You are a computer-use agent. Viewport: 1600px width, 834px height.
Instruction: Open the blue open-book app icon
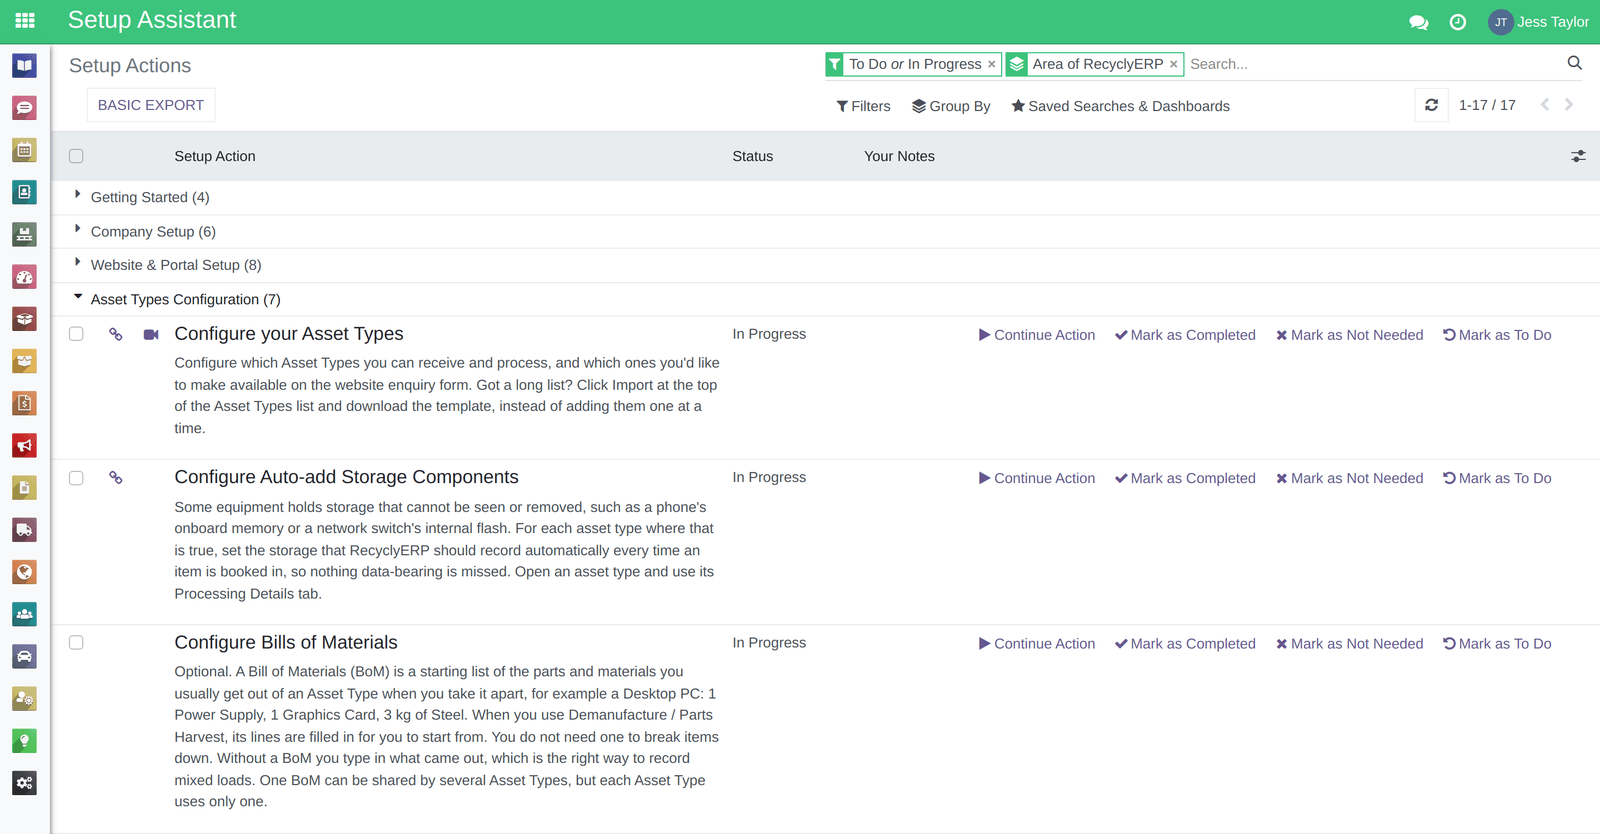click(x=25, y=66)
